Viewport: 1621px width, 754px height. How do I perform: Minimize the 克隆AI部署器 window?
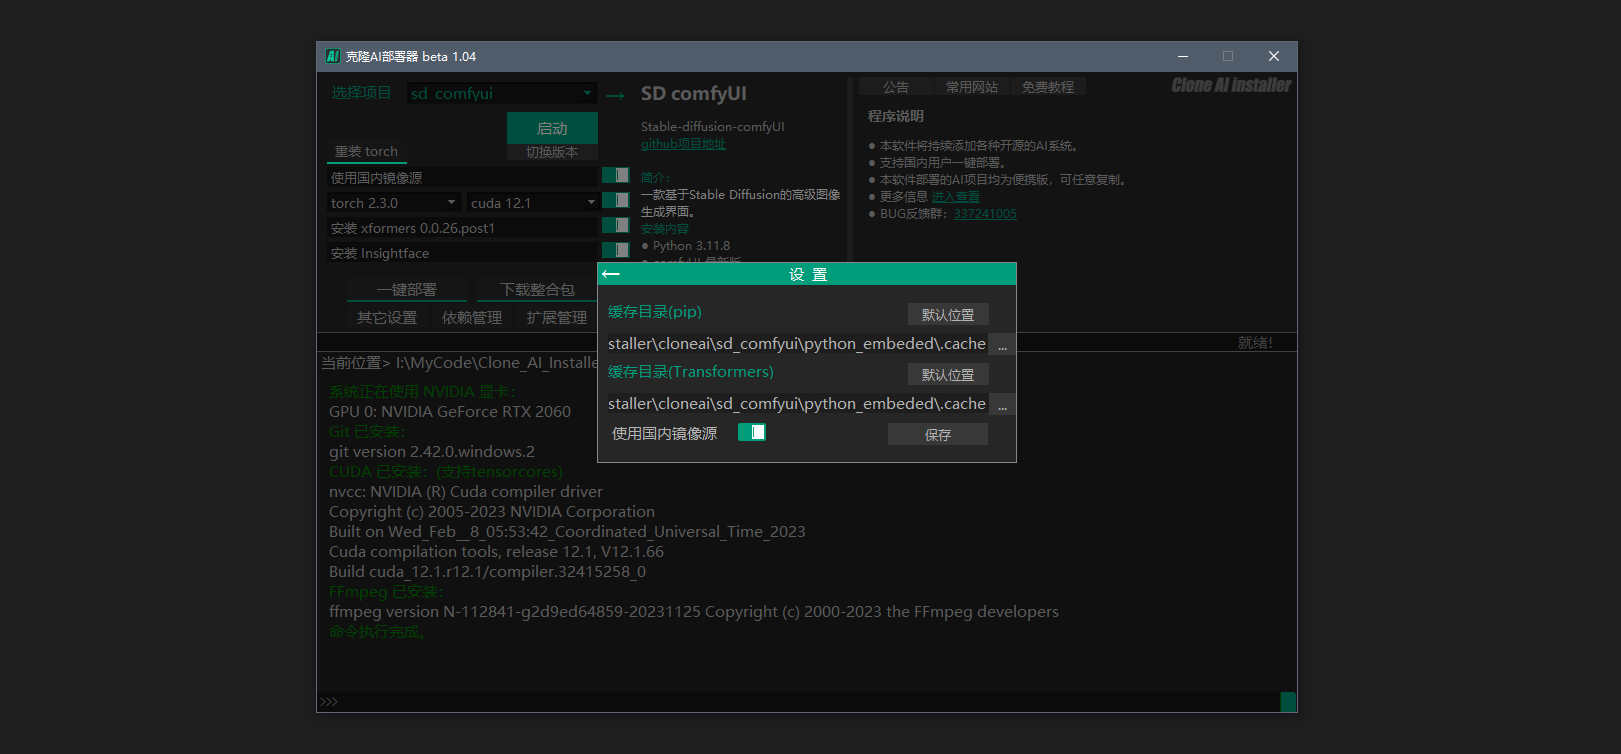point(1183,56)
